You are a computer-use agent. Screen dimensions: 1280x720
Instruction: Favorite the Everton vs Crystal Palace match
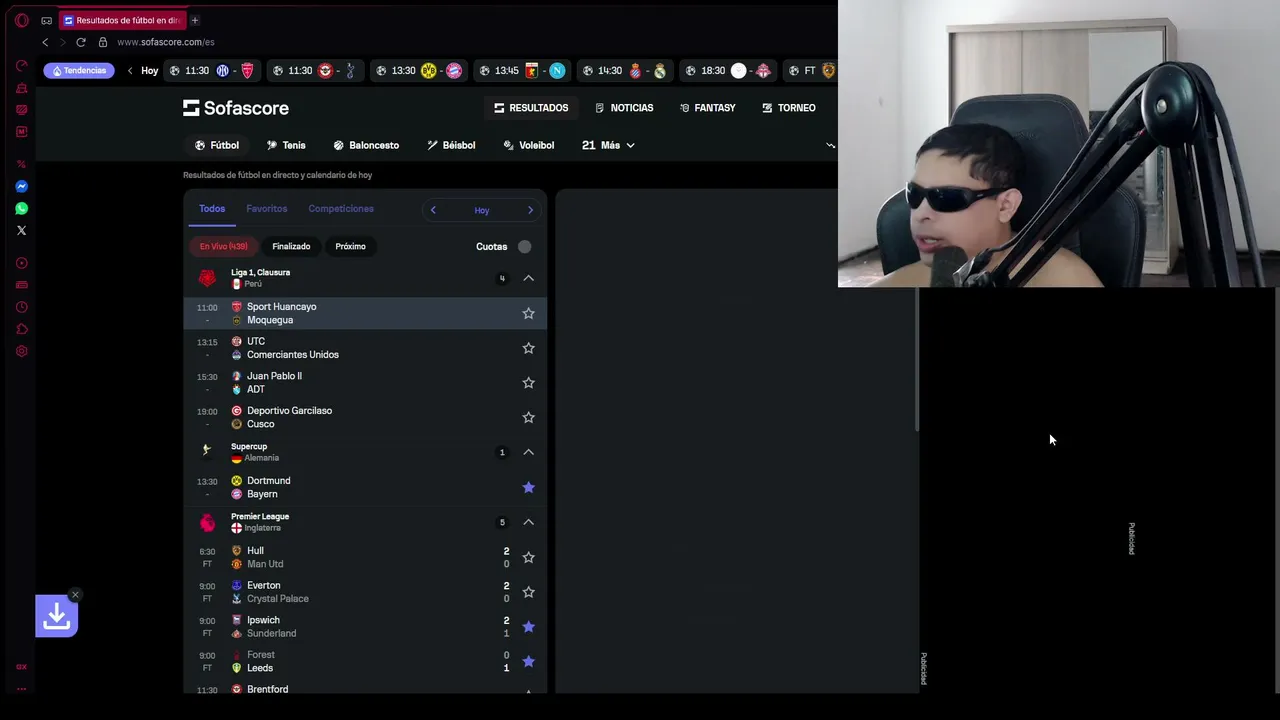[x=528, y=592]
